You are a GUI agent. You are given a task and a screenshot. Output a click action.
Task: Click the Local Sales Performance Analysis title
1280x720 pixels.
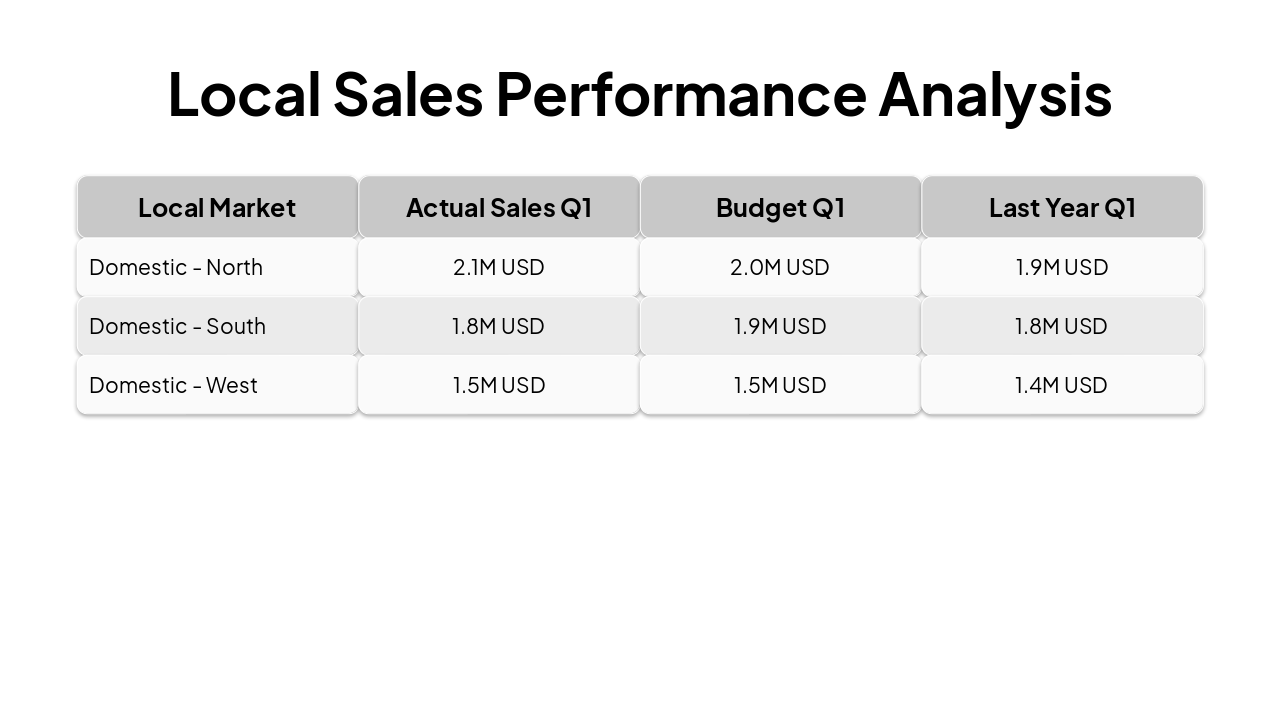tap(639, 94)
